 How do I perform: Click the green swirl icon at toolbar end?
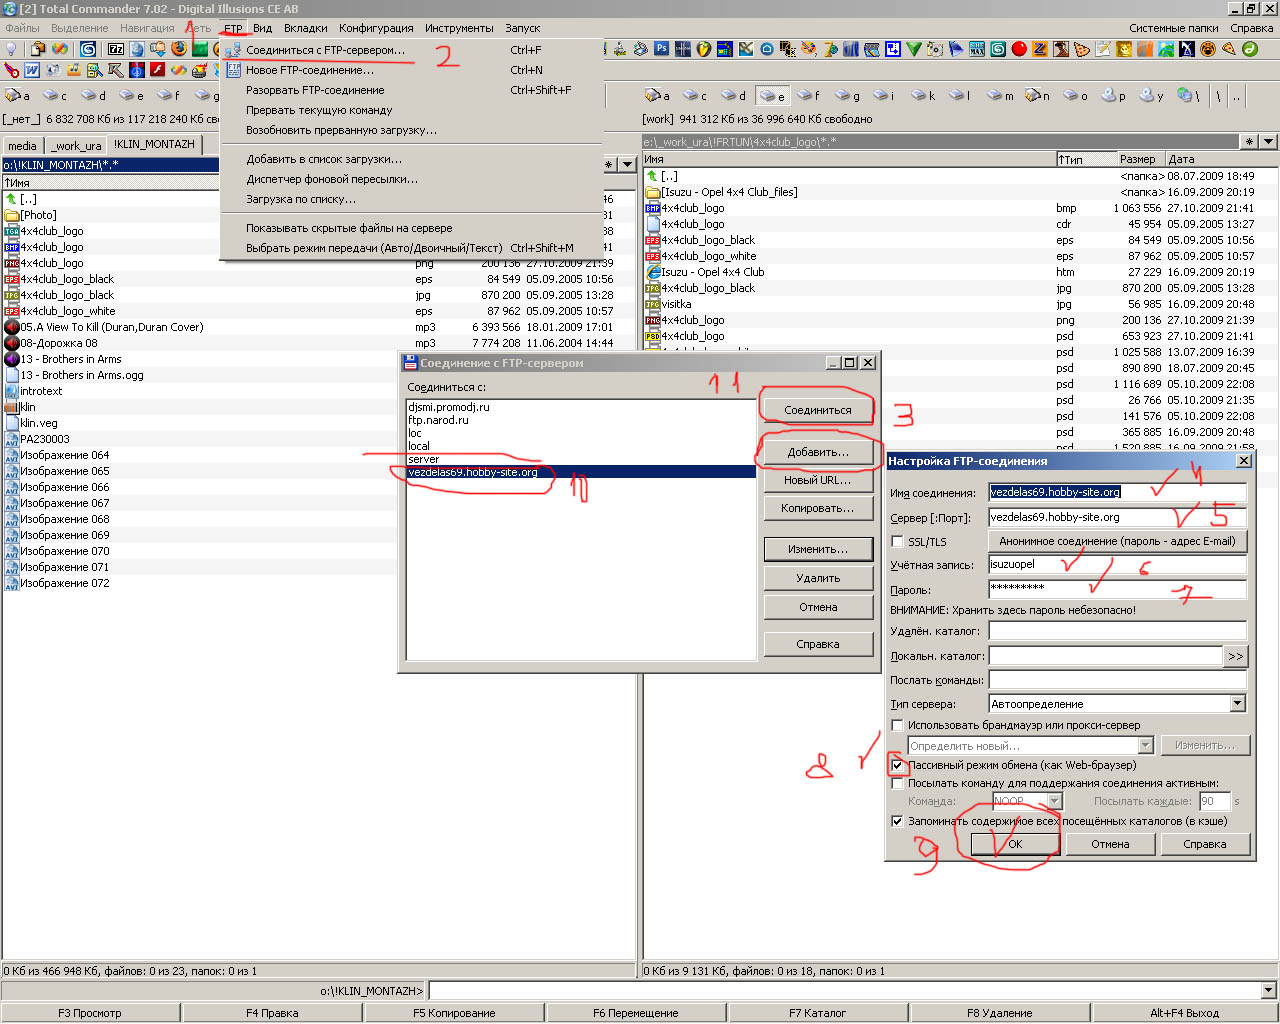click(x=1250, y=48)
